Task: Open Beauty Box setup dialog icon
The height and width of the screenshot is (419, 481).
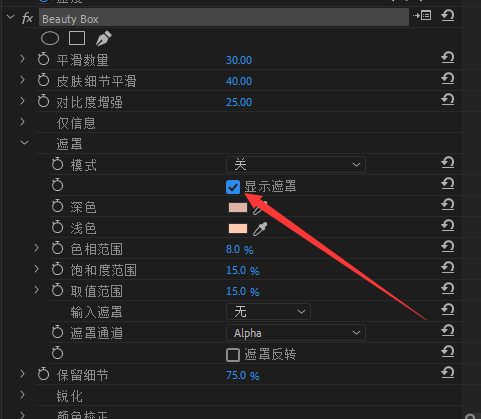Action: pos(422,16)
